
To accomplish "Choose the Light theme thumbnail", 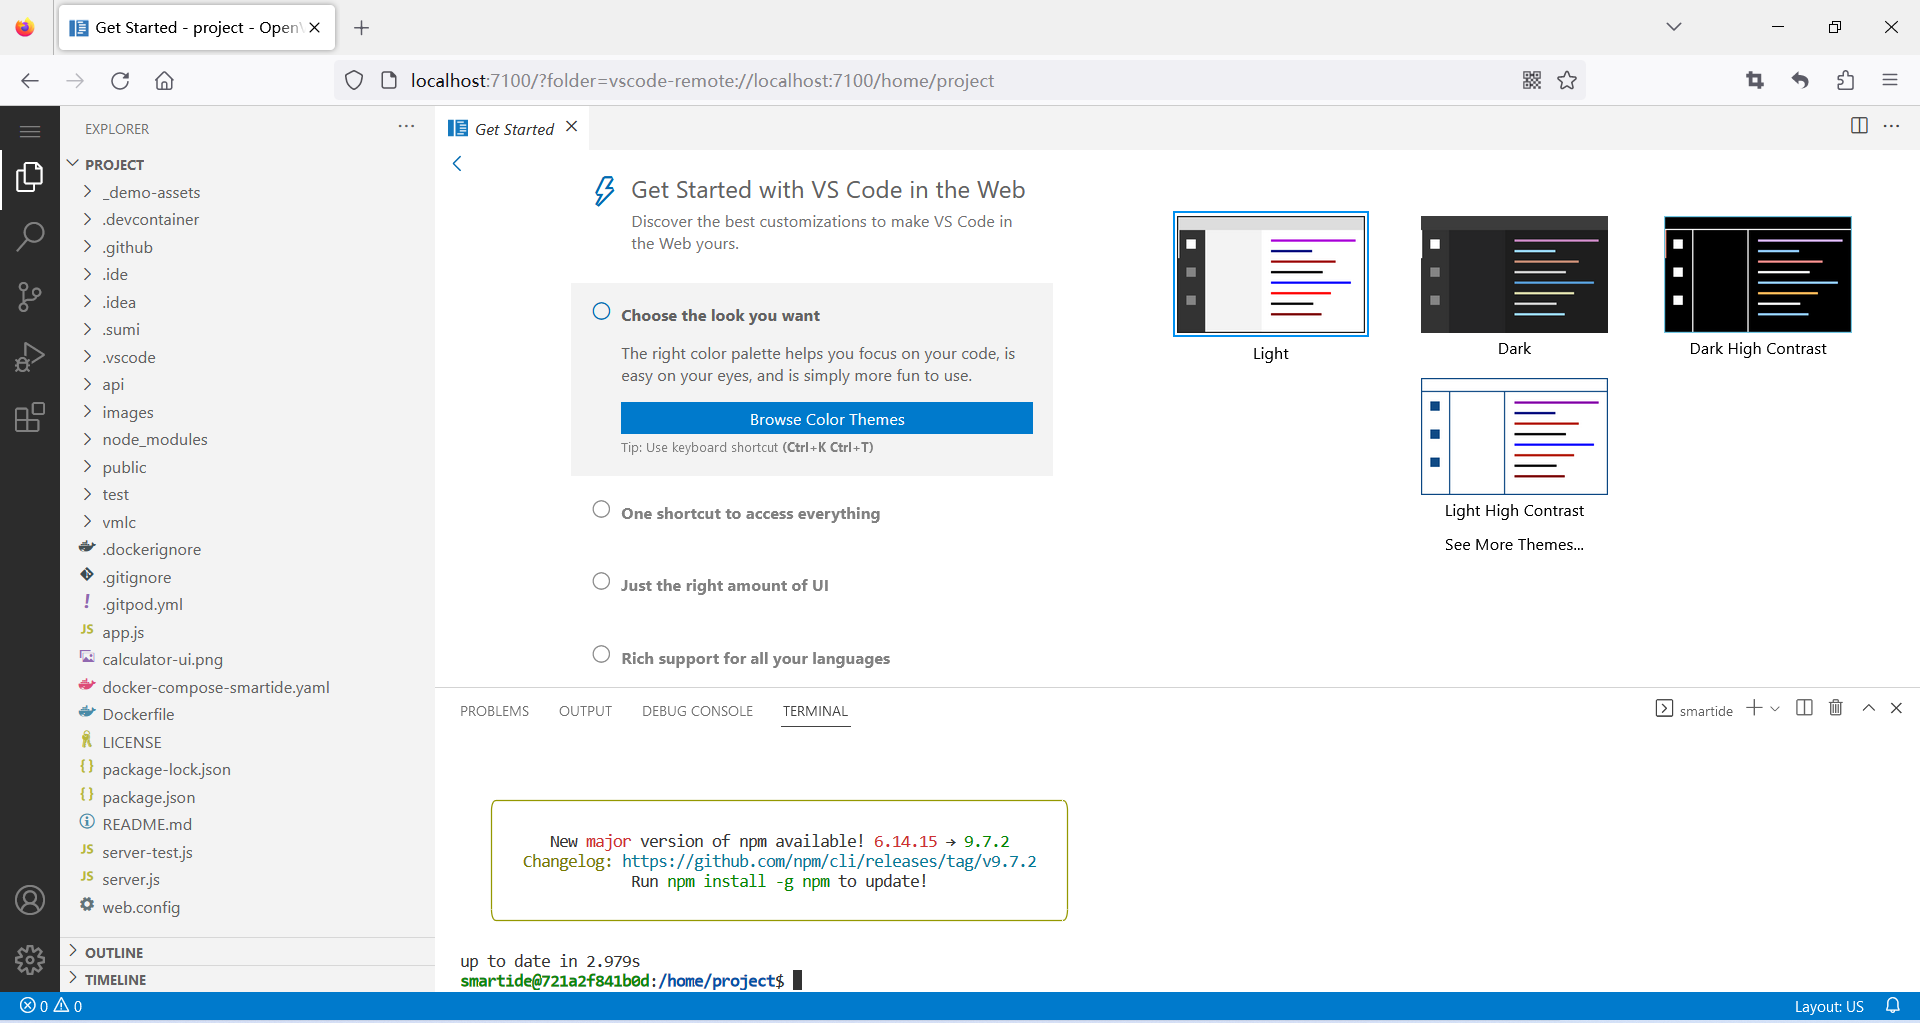I will 1271,274.
